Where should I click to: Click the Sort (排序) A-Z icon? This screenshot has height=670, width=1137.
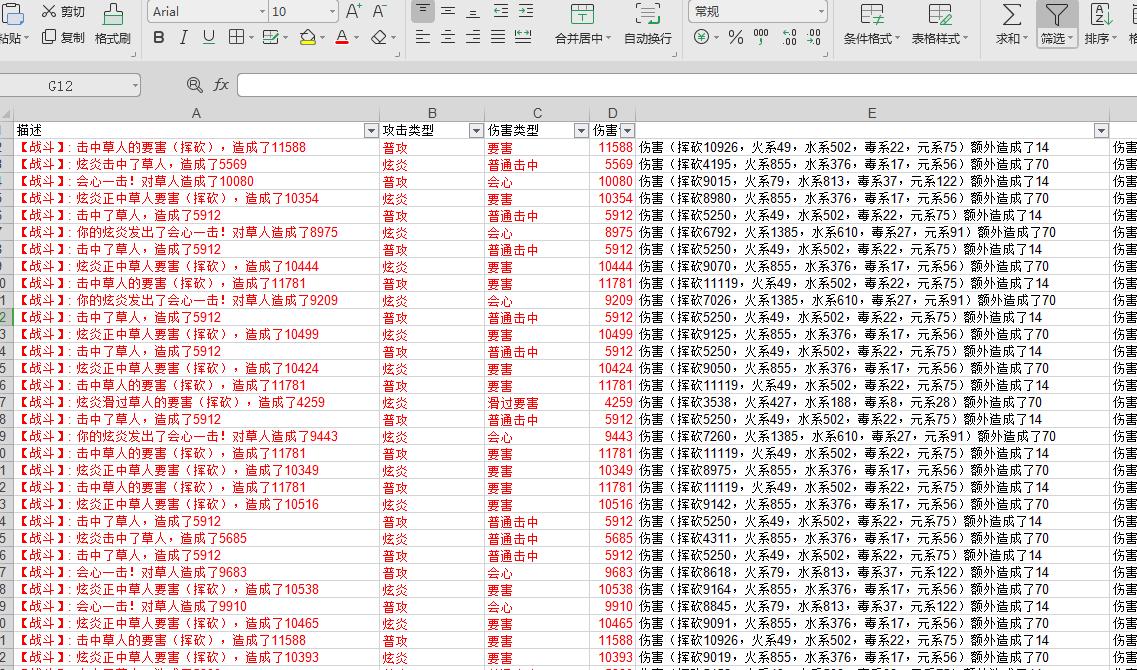(1101, 15)
